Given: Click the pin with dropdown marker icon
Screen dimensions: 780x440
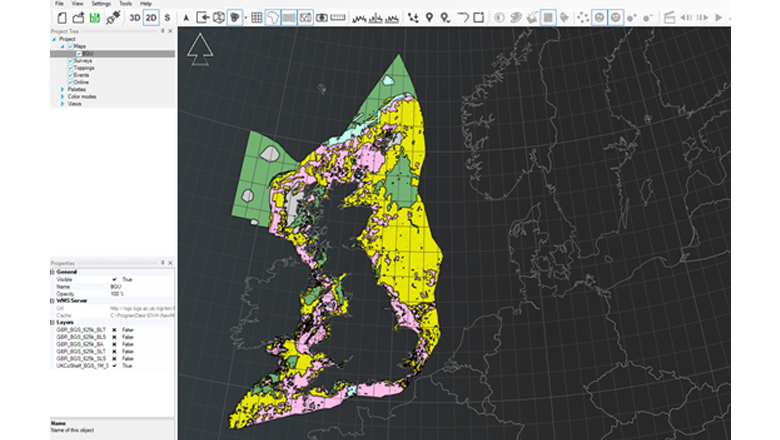Looking at the screenshot, I should (445, 18).
